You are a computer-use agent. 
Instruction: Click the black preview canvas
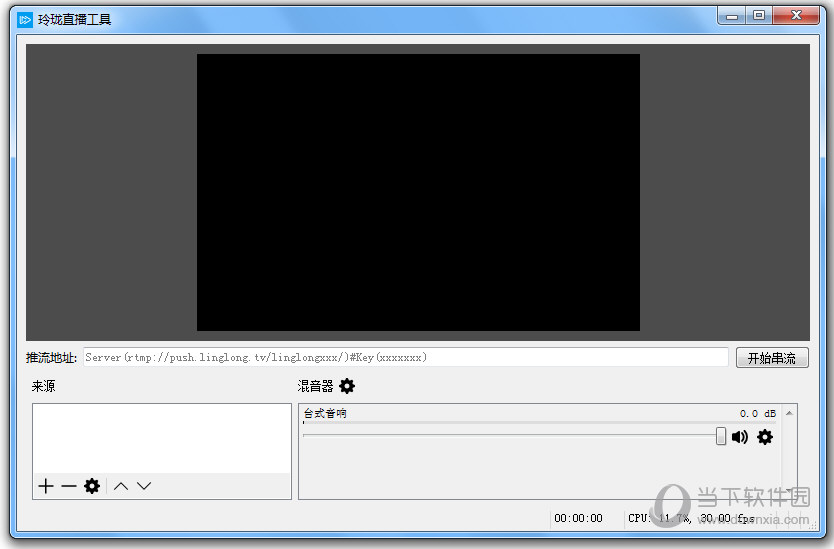[418, 192]
